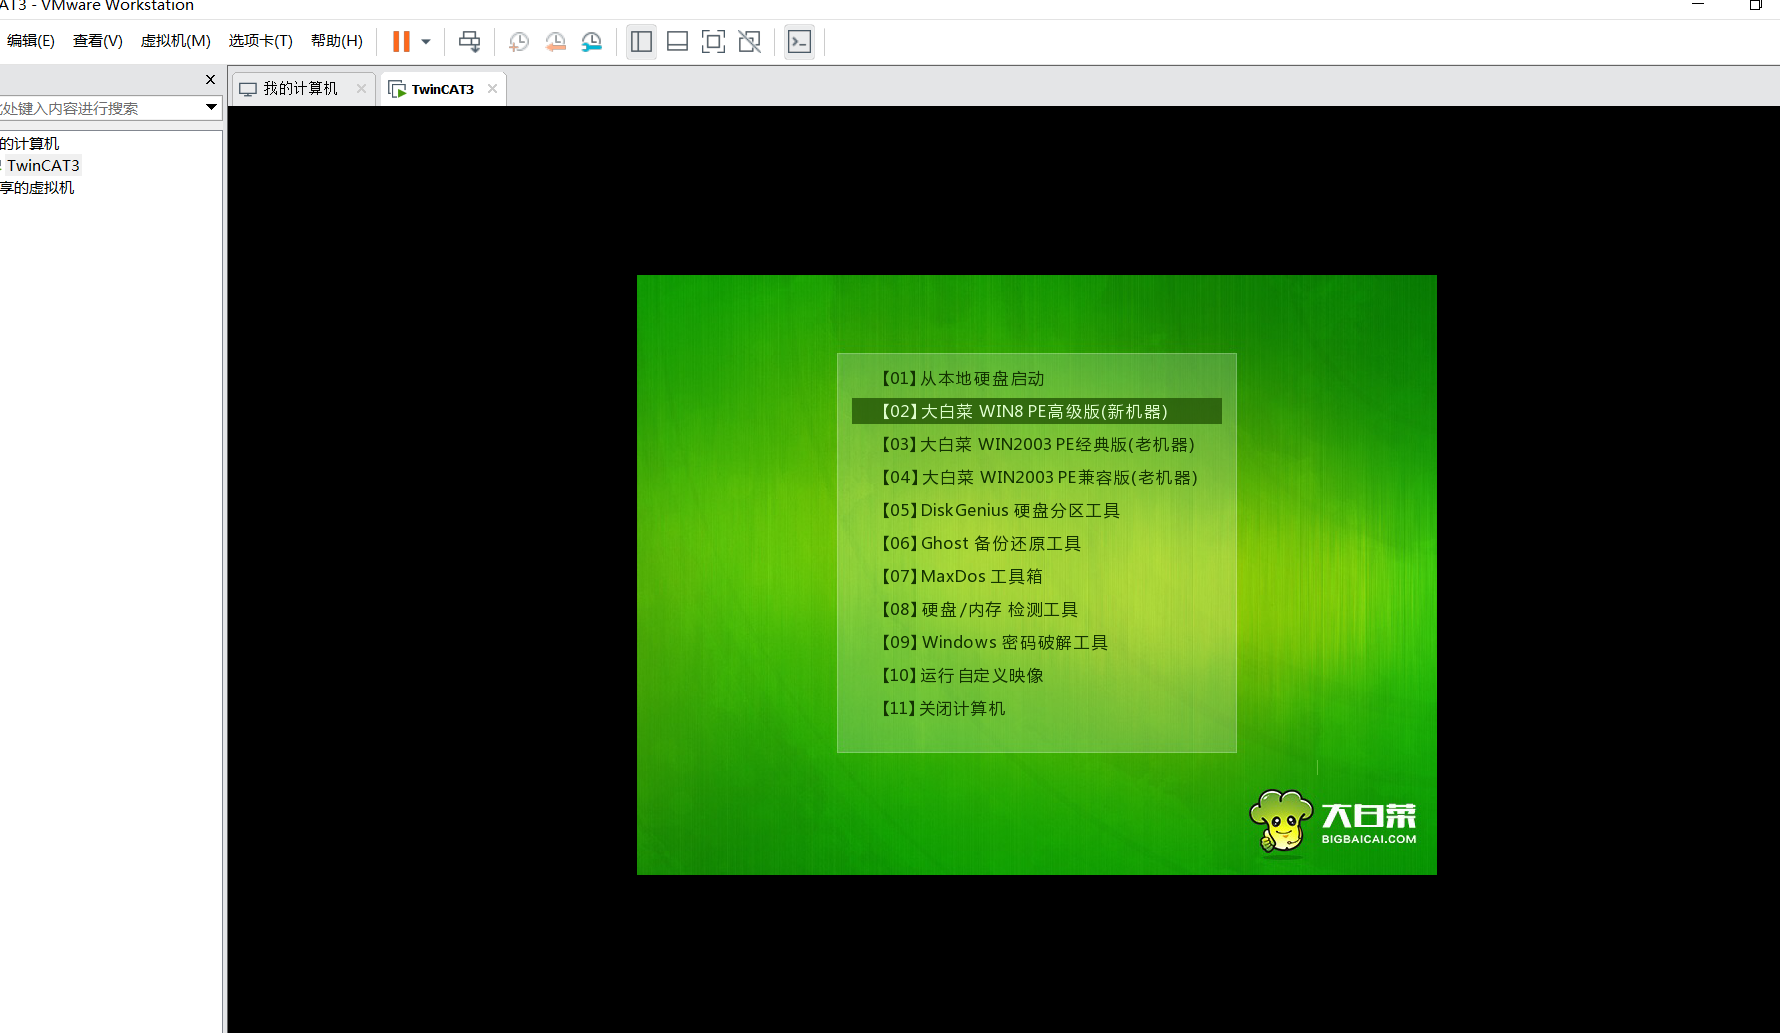Select TwinCAT3 in the library list
Viewport: 1780px width, 1033px height.
pos(43,165)
